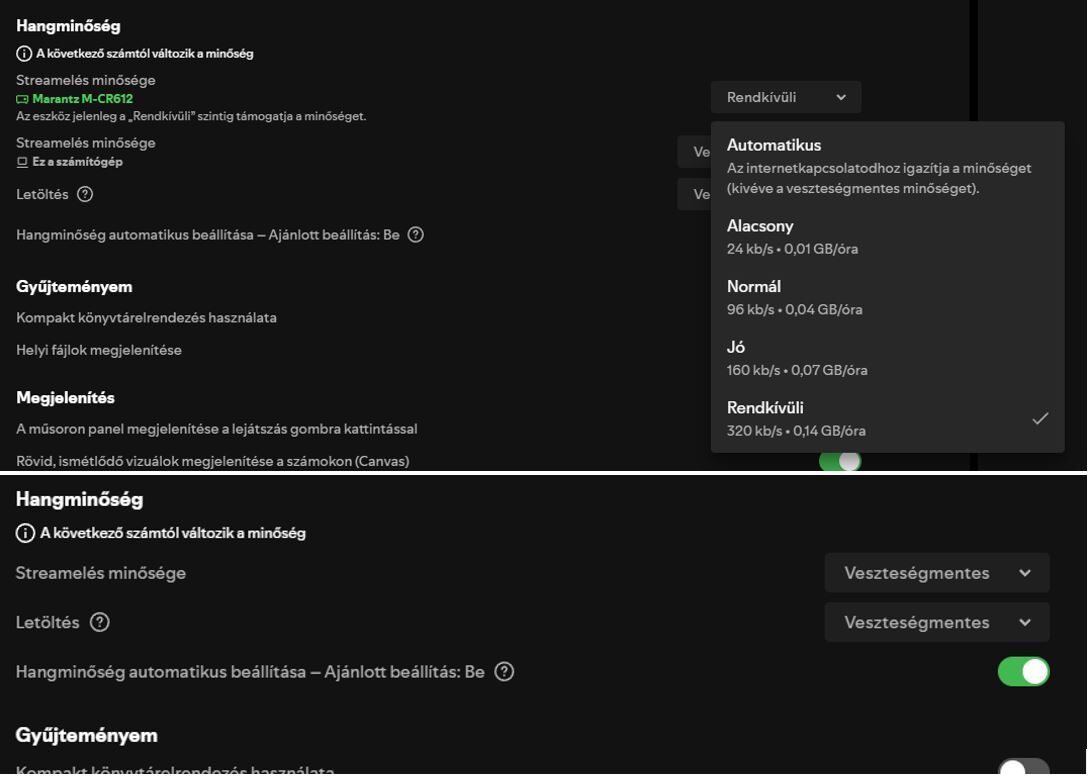
Task: Click the Marantz M-CR612 device name
Action: click(82, 99)
